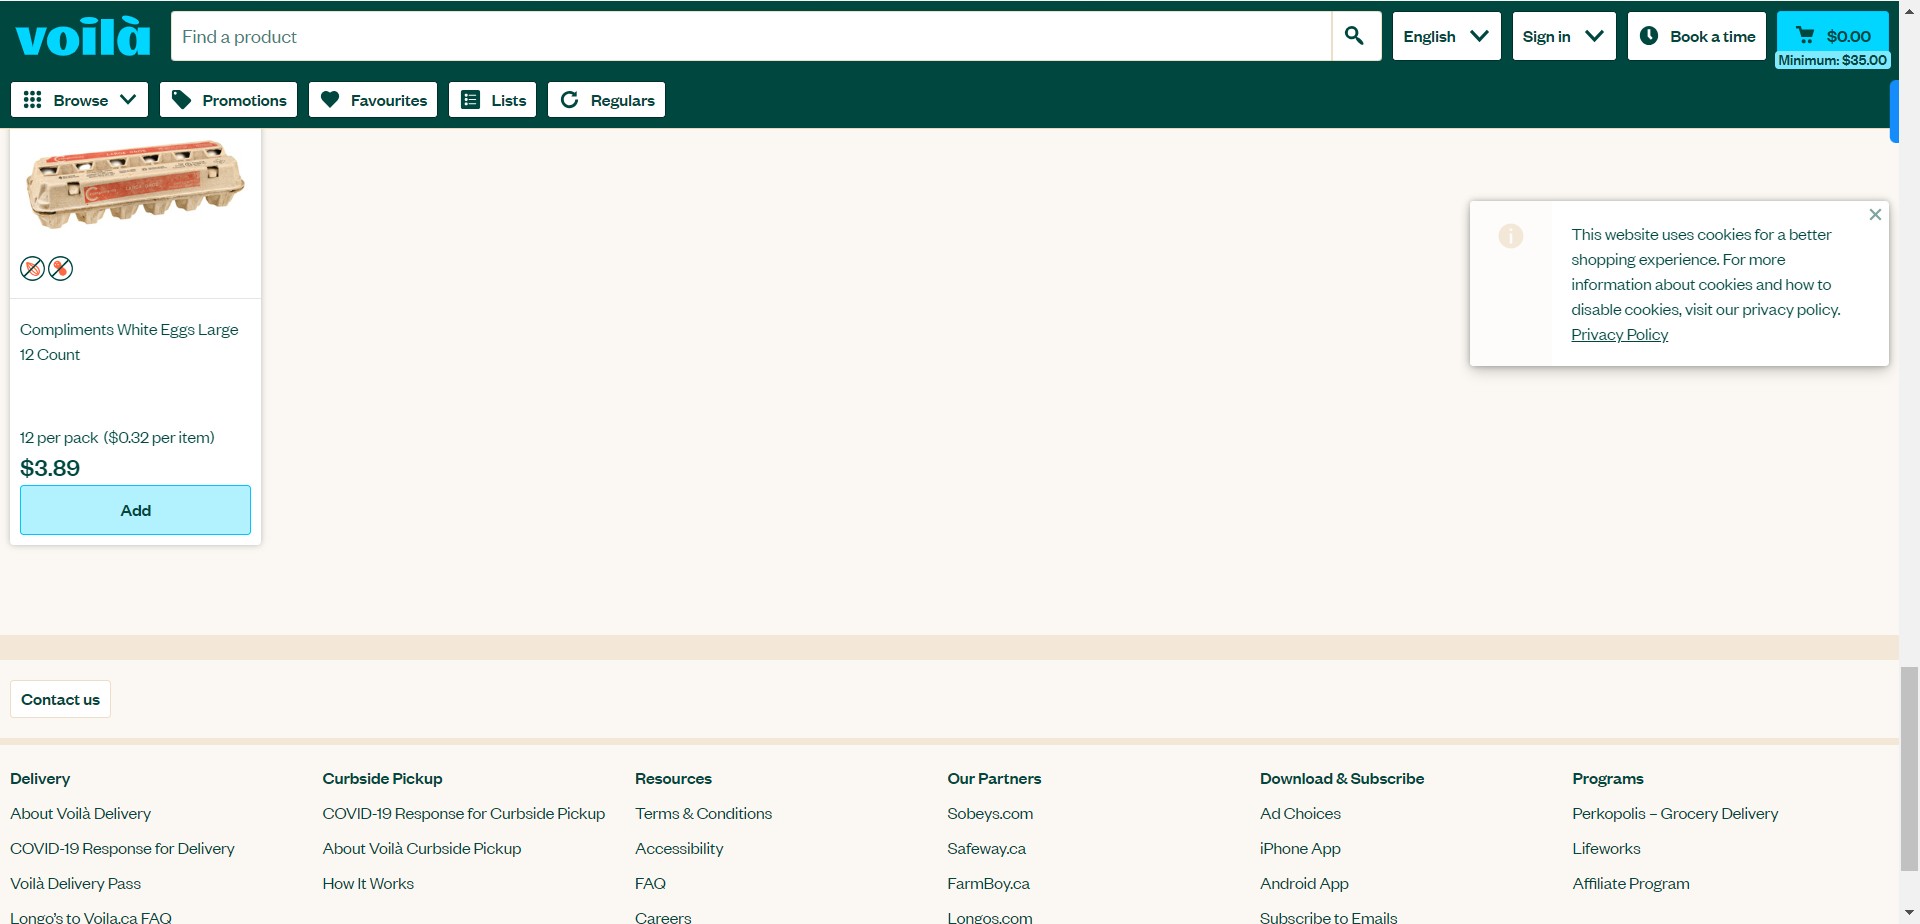Click the egg carton product thumbnail
Screen dimensions: 1920x924
(135, 185)
